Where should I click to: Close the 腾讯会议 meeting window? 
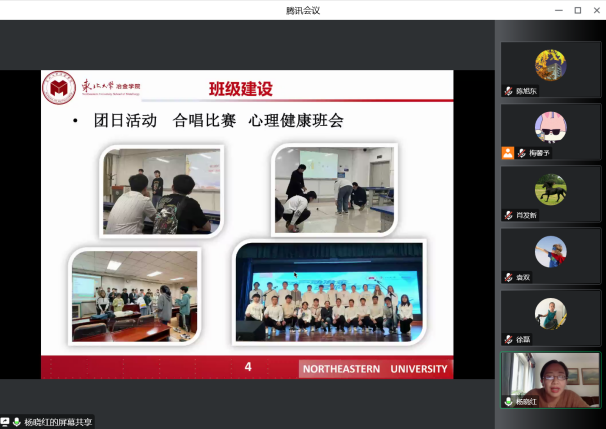point(596,10)
